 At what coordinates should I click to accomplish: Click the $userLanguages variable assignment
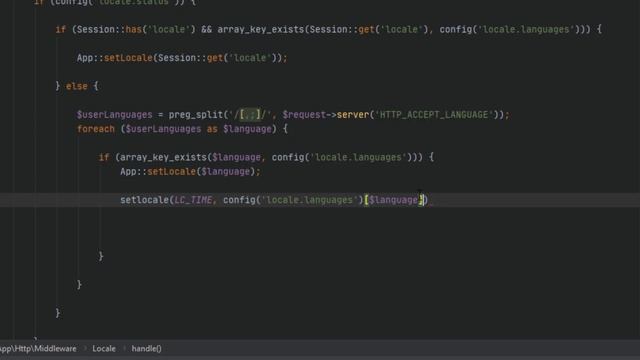(x=114, y=115)
